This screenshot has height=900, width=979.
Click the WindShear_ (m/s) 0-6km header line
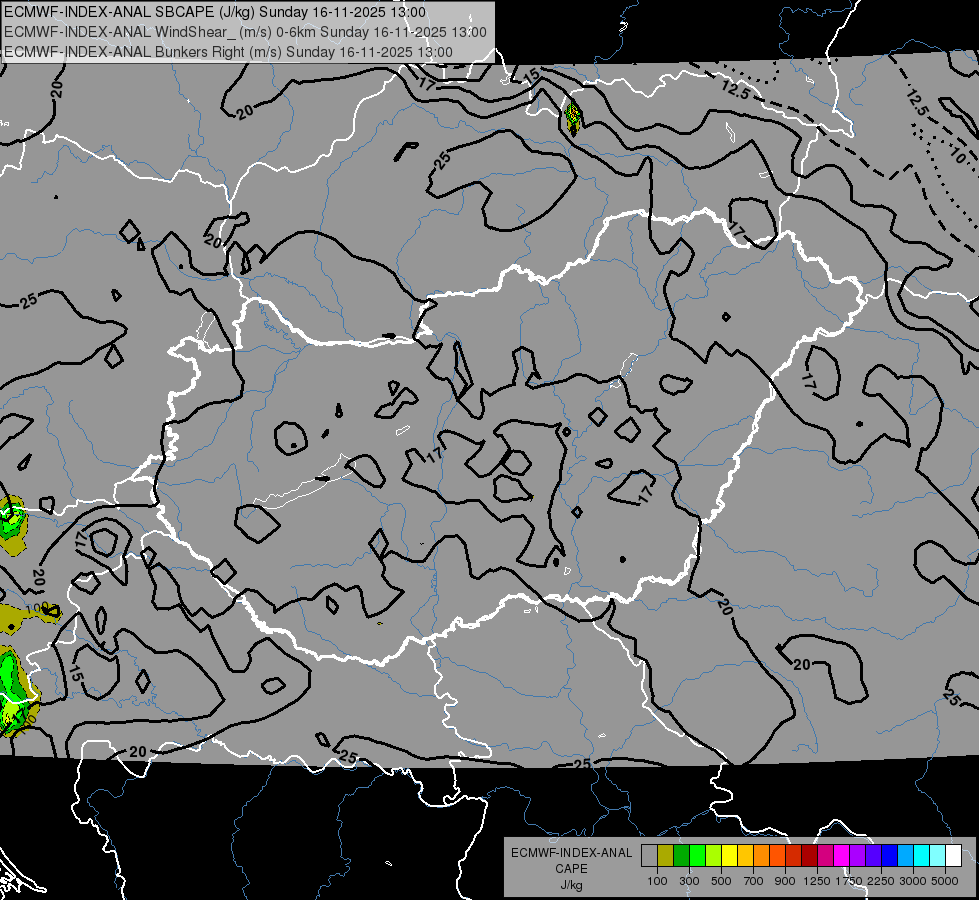click(245, 32)
